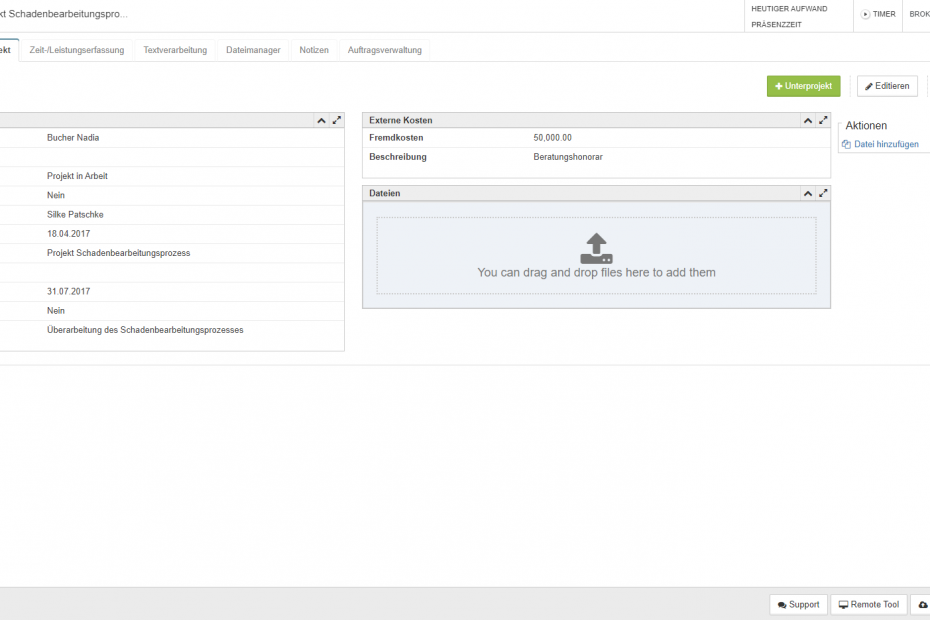Switch to the Textverarbeitung tab
930x620 pixels.
[175, 50]
